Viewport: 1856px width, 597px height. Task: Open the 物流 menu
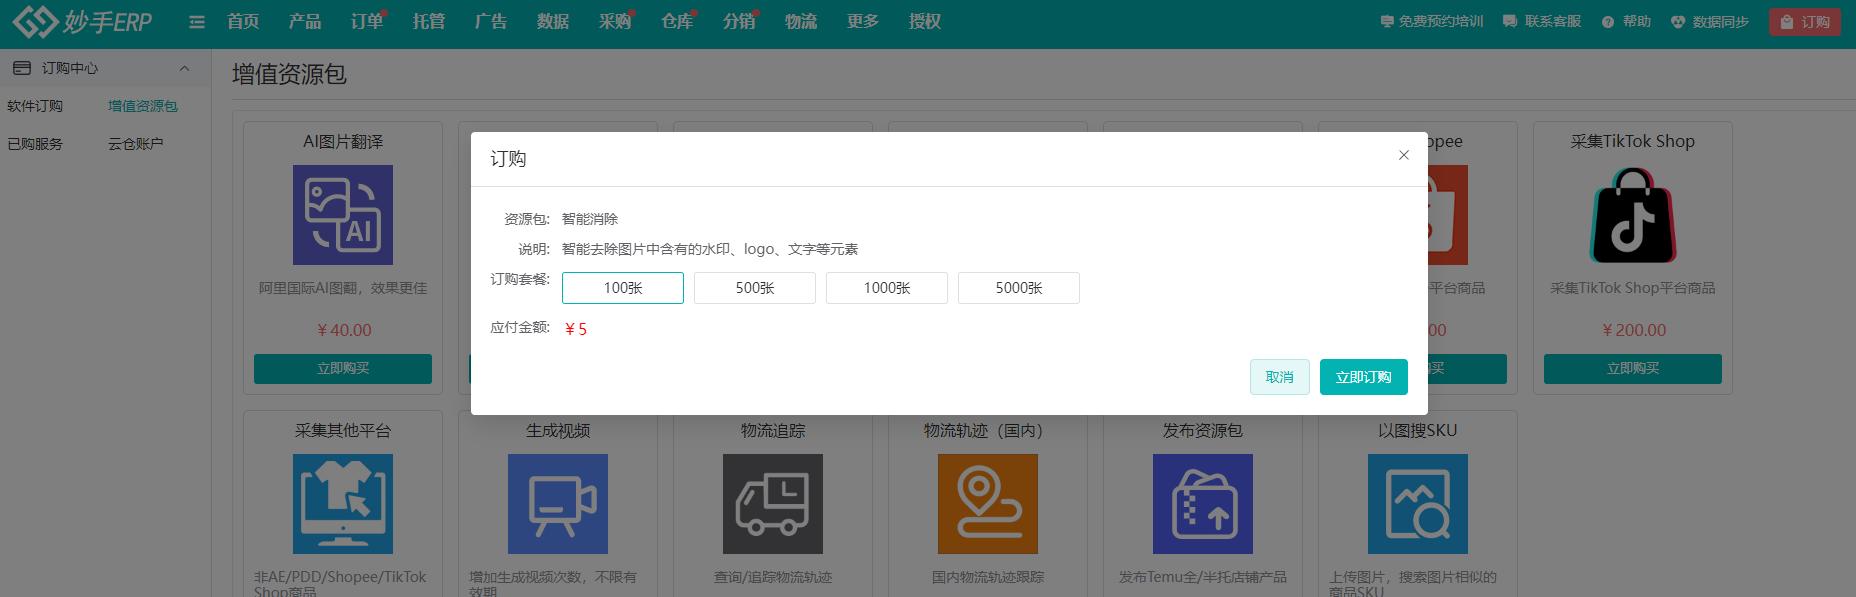click(x=801, y=22)
